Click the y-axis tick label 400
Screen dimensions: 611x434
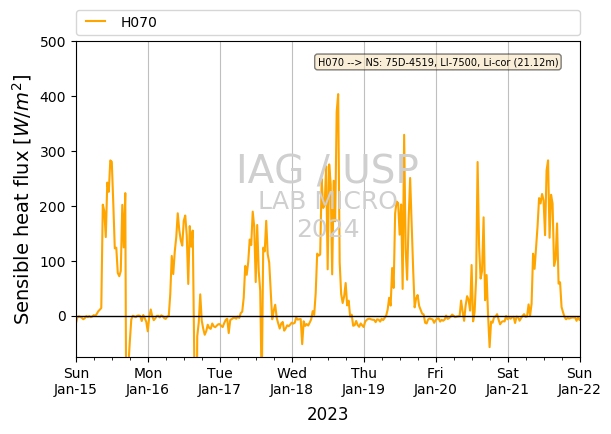tap(53, 97)
